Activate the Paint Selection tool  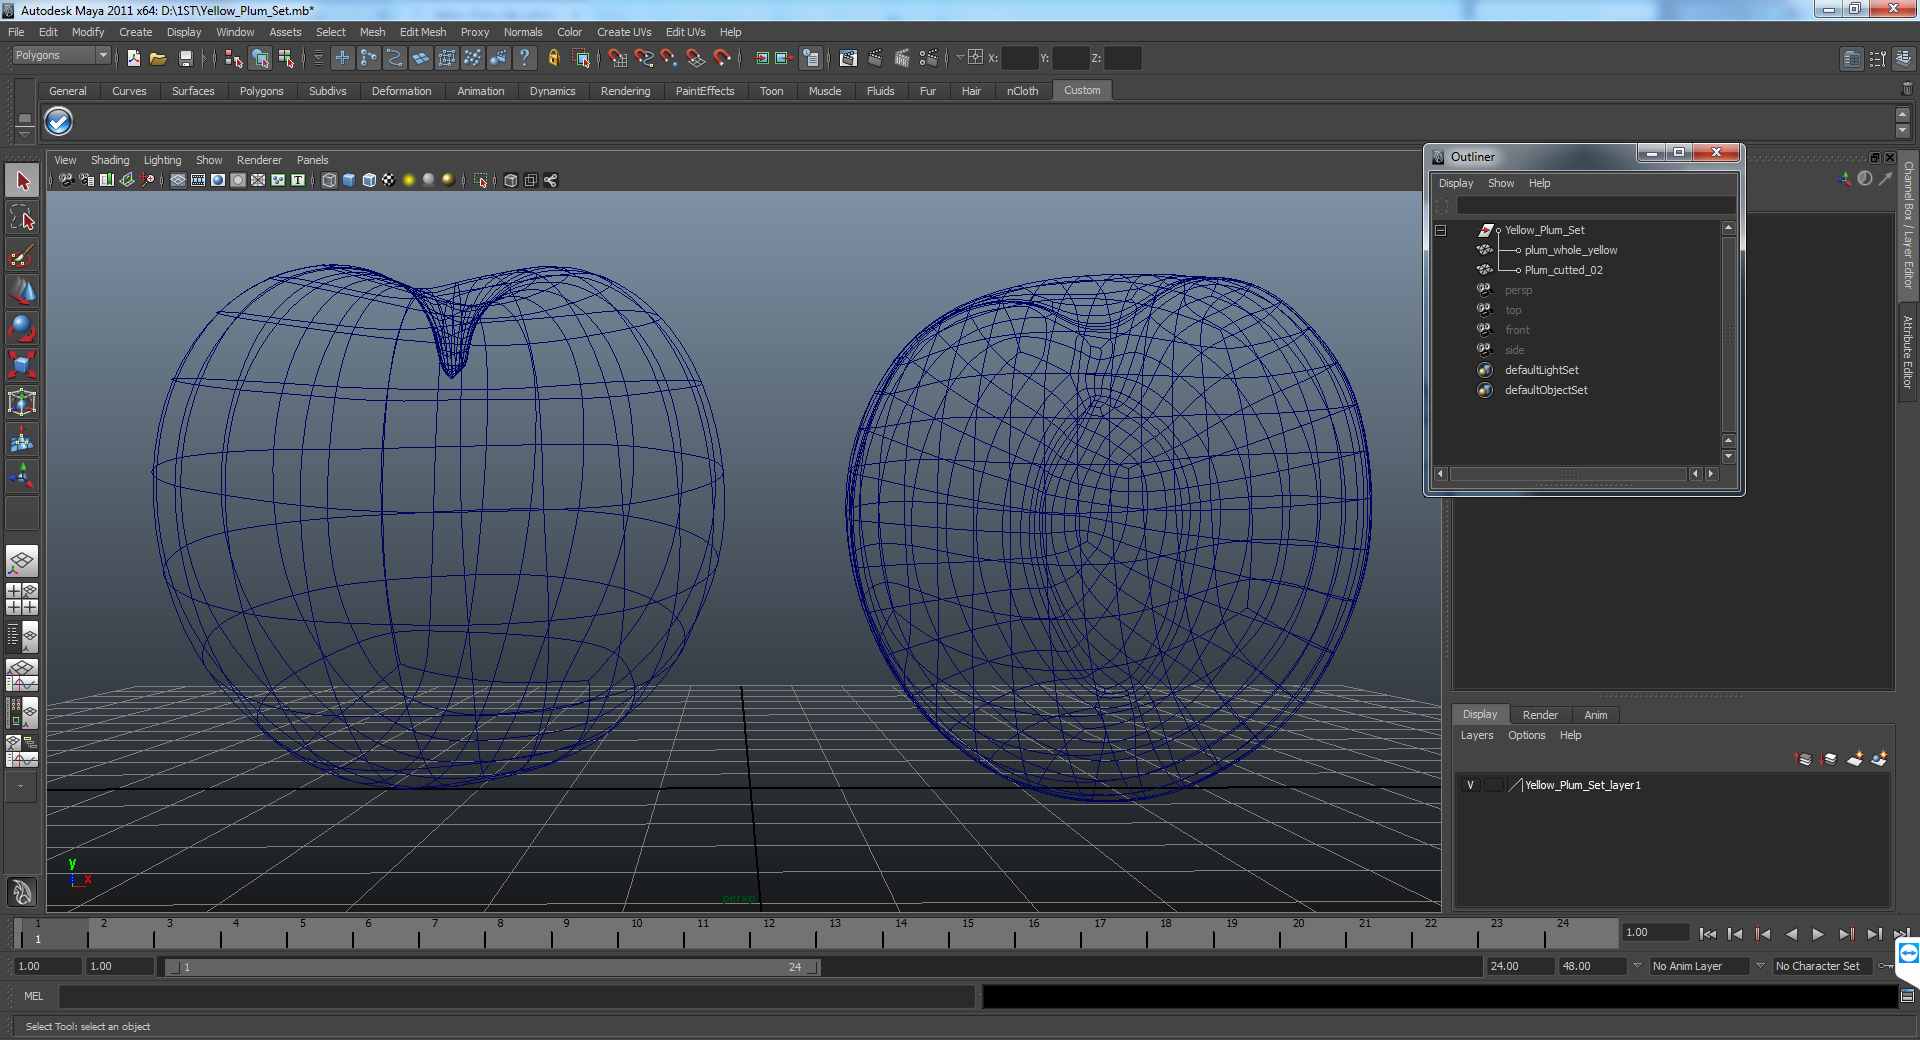point(22,255)
